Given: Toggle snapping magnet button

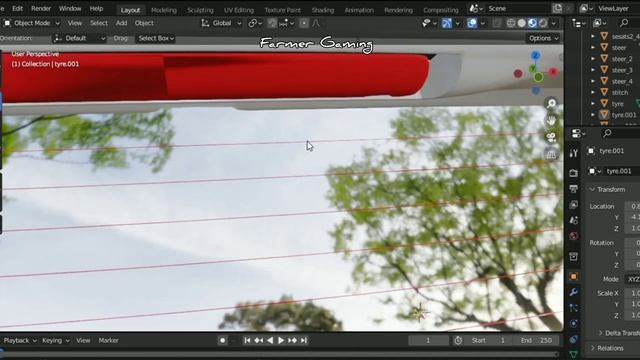Looking at the screenshot, I should (272, 23).
